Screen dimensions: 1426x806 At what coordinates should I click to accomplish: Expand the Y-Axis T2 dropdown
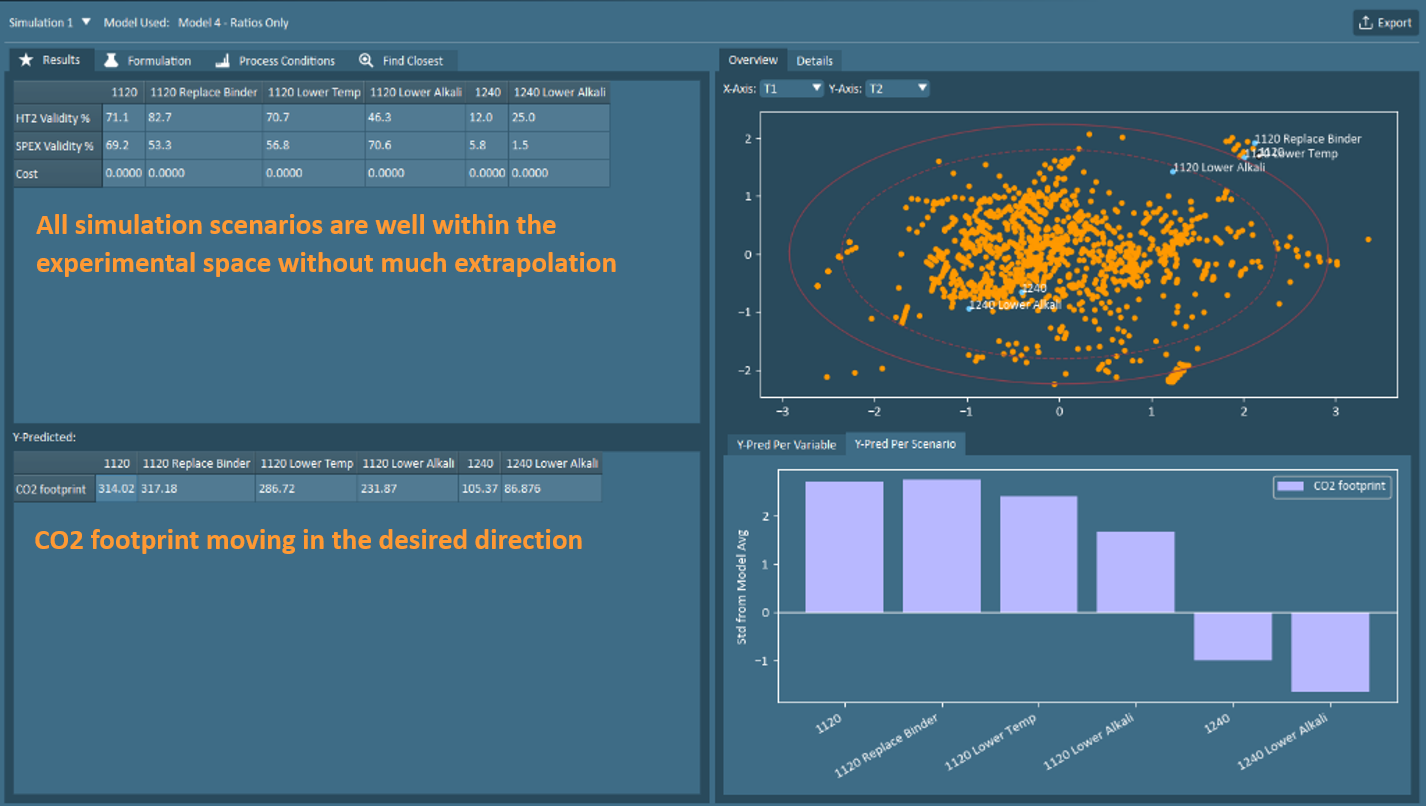(x=897, y=89)
